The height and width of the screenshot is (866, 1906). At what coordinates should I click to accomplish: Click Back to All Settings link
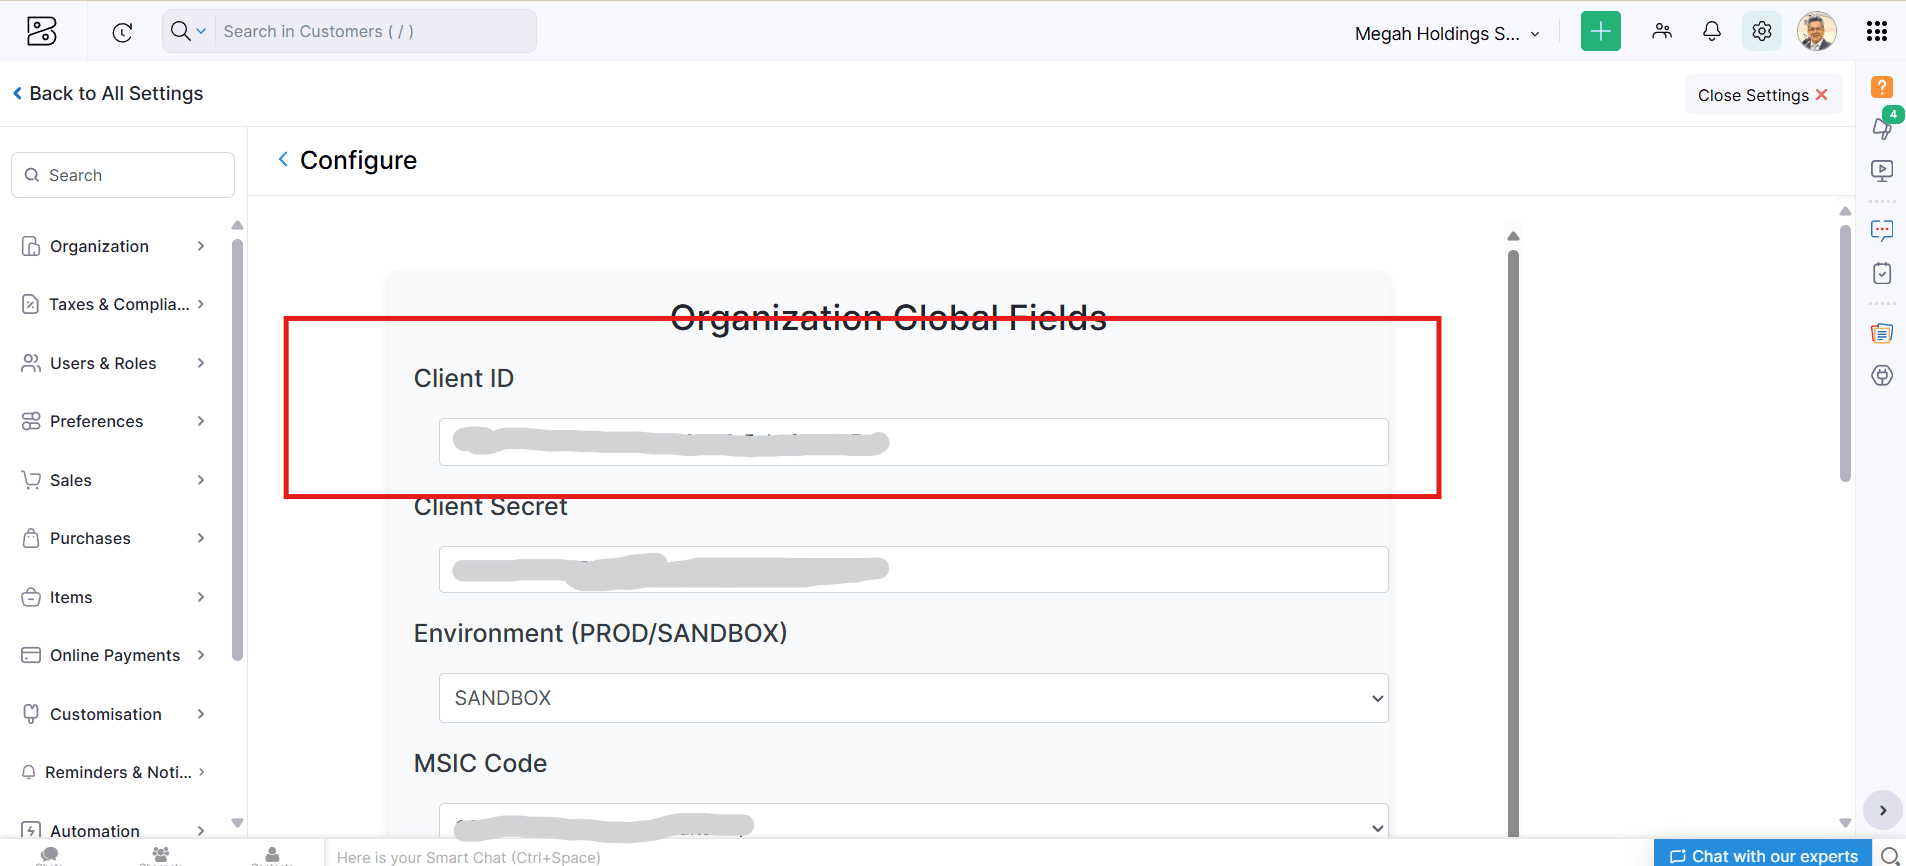pyautogui.click(x=108, y=93)
